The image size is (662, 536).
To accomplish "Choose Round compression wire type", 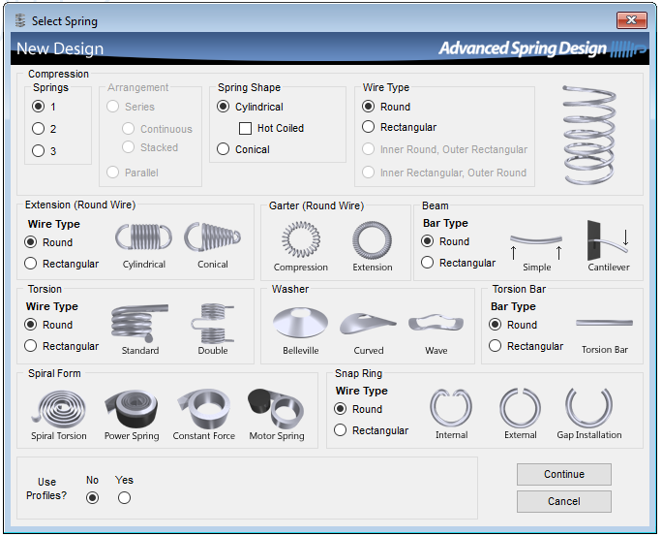I will [x=368, y=106].
